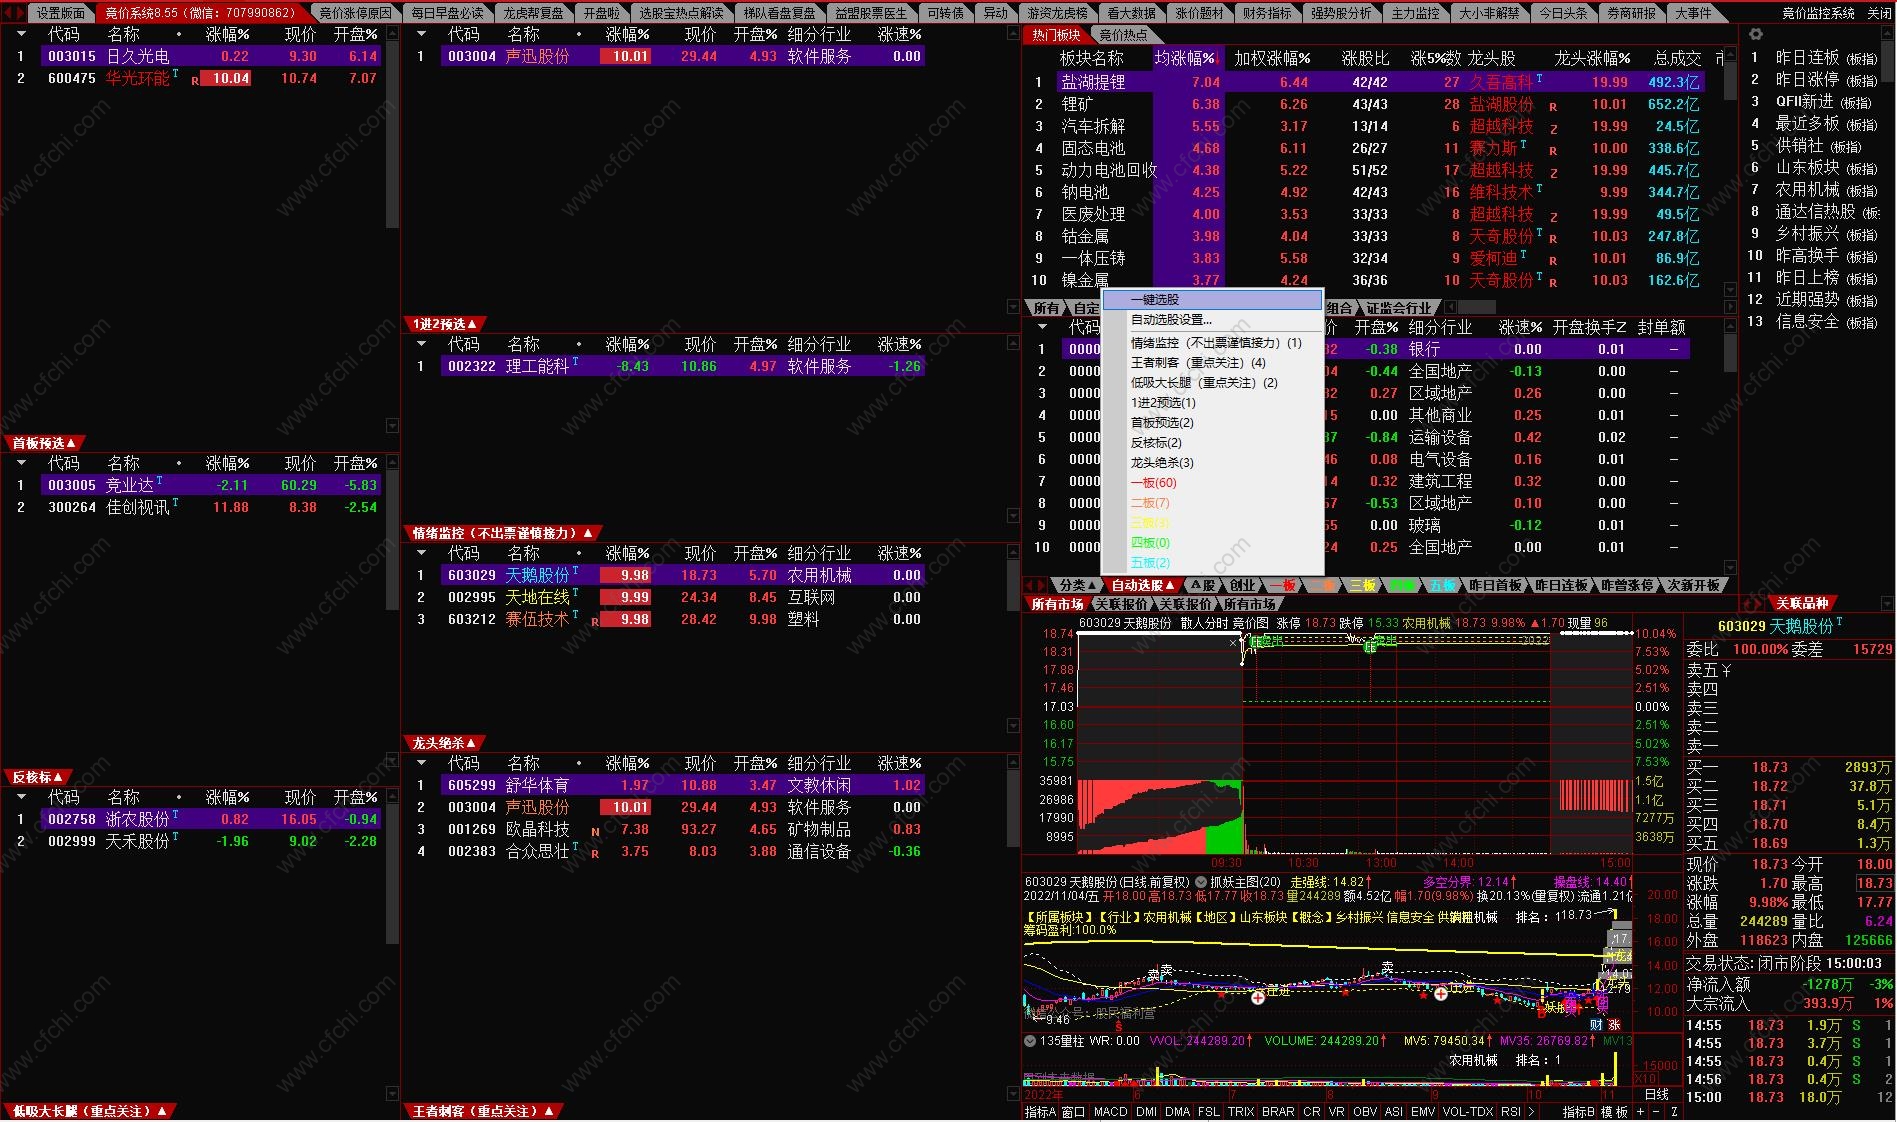The image size is (1897, 1122).
Task: Open column menu arrow in 情绪监控 table header
Action: click(x=421, y=553)
